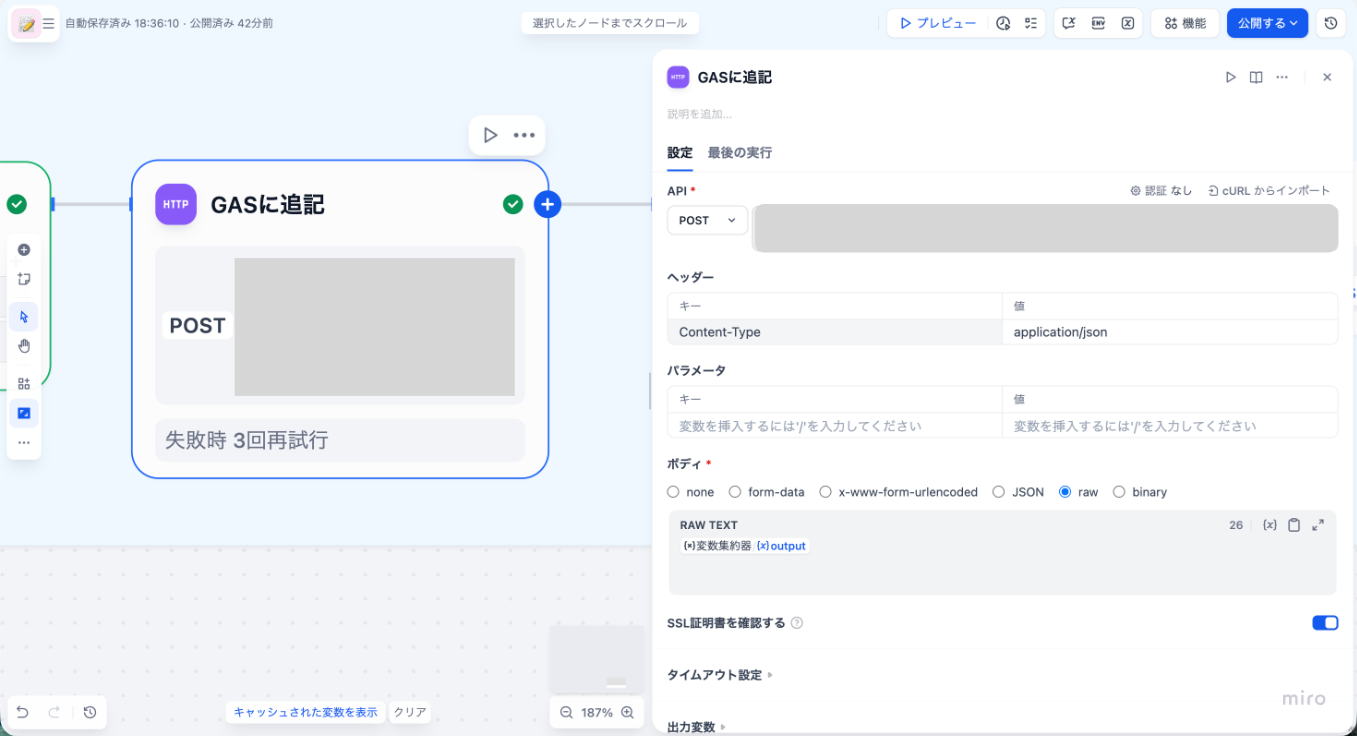Toggle SSL証明書を確認する switch

point(1325,623)
